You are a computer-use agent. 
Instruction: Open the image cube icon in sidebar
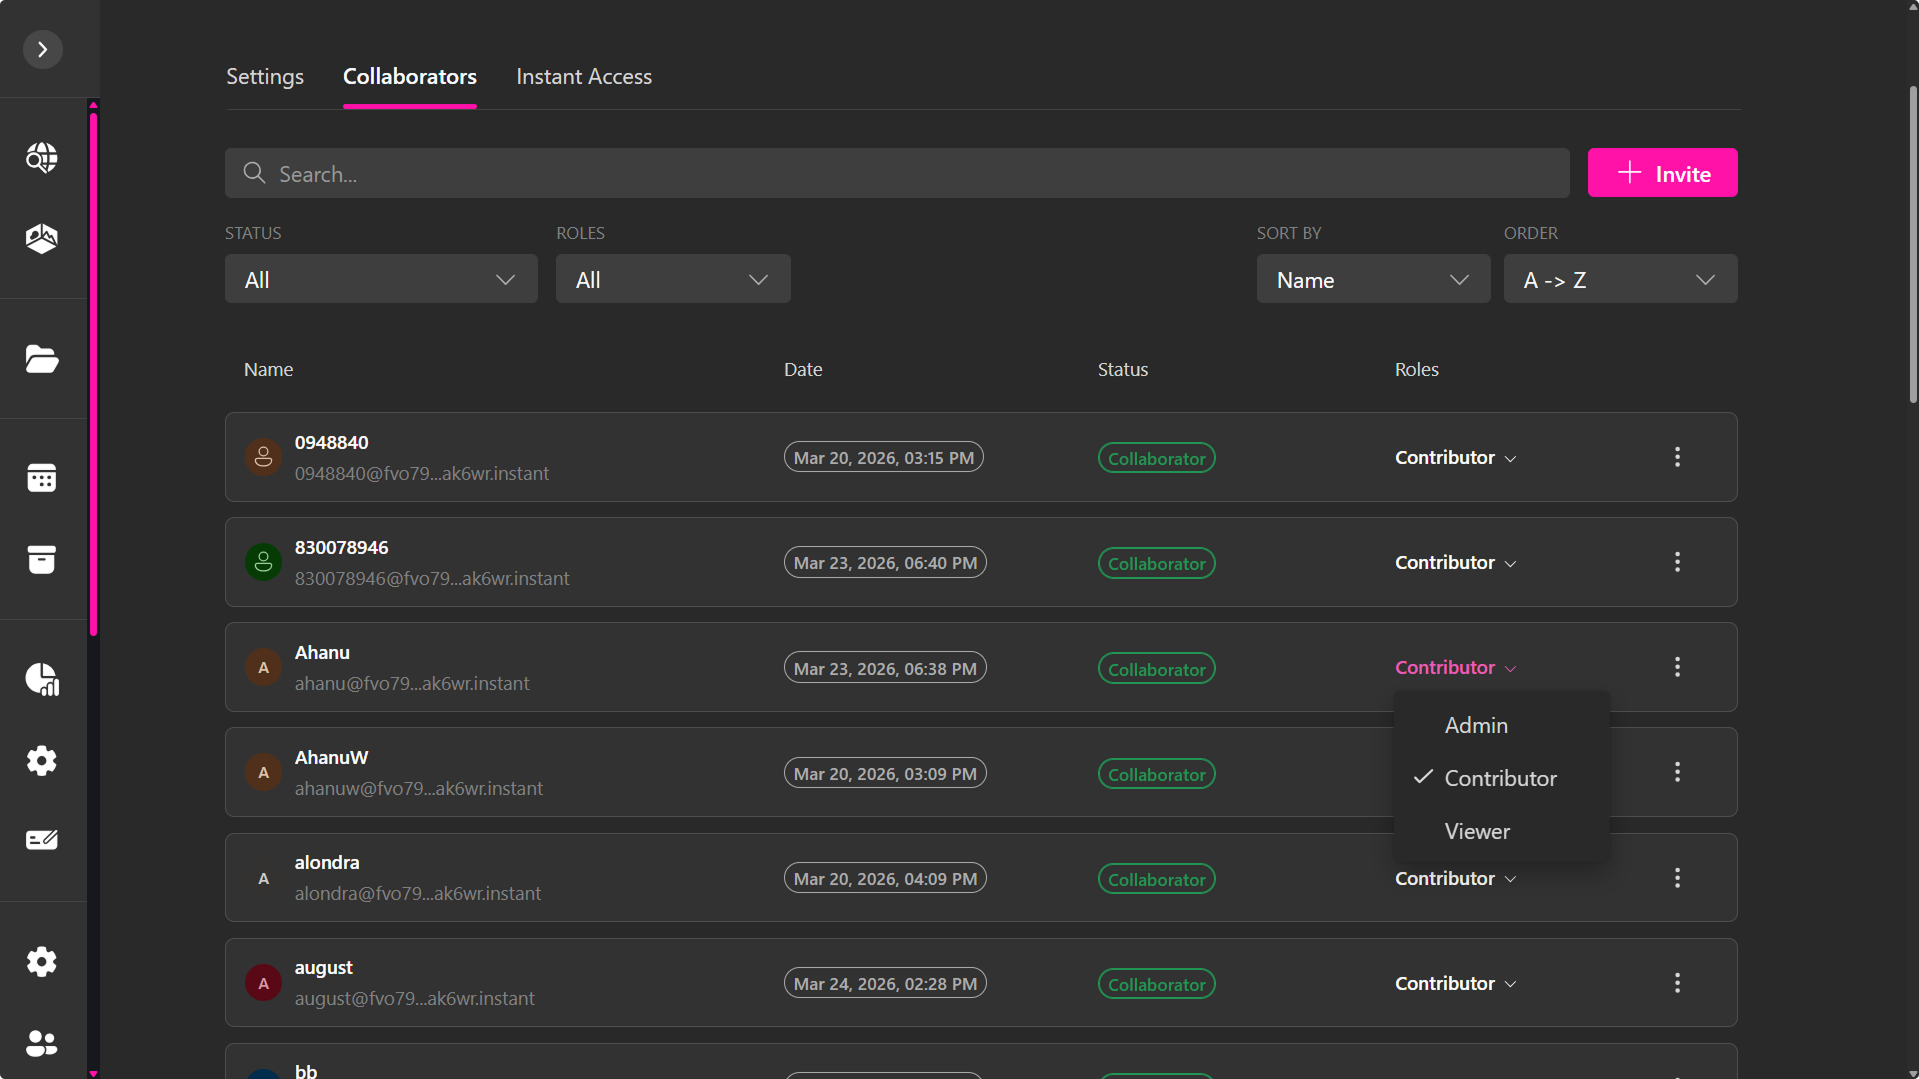pyautogui.click(x=42, y=238)
